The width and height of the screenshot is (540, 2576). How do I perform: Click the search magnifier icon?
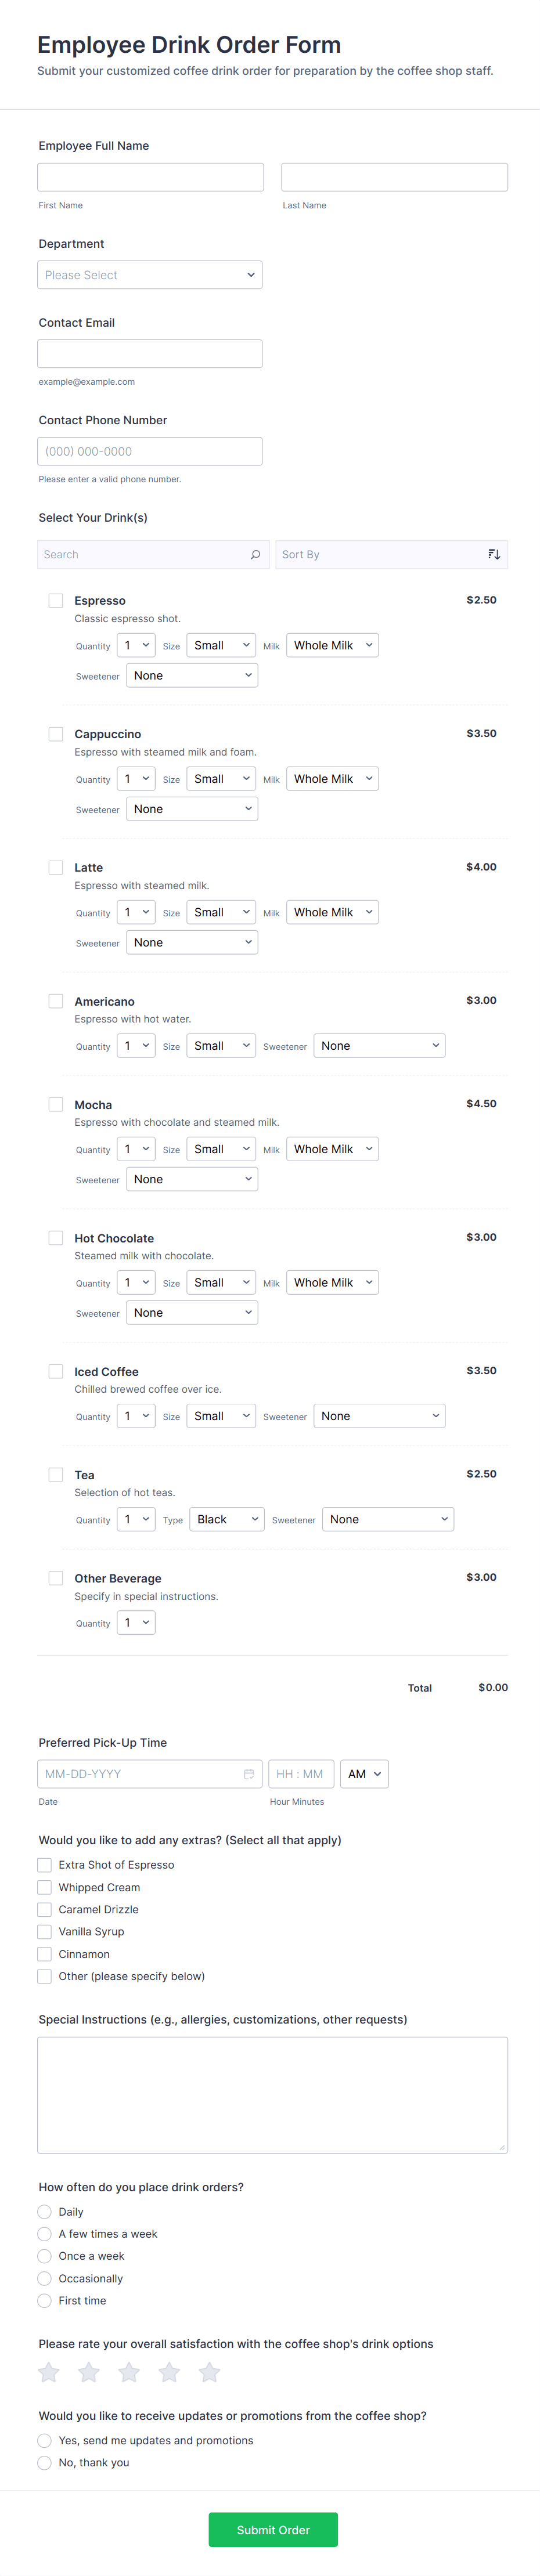[x=255, y=555]
